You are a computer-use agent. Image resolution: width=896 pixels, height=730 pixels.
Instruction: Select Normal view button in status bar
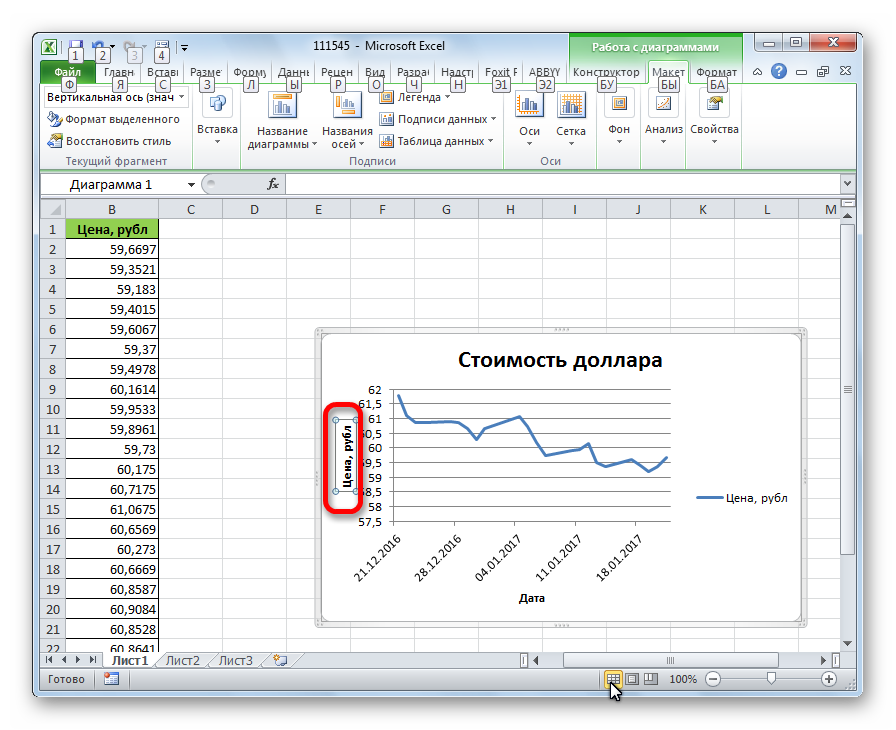pyautogui.click(x=614, y=679)
